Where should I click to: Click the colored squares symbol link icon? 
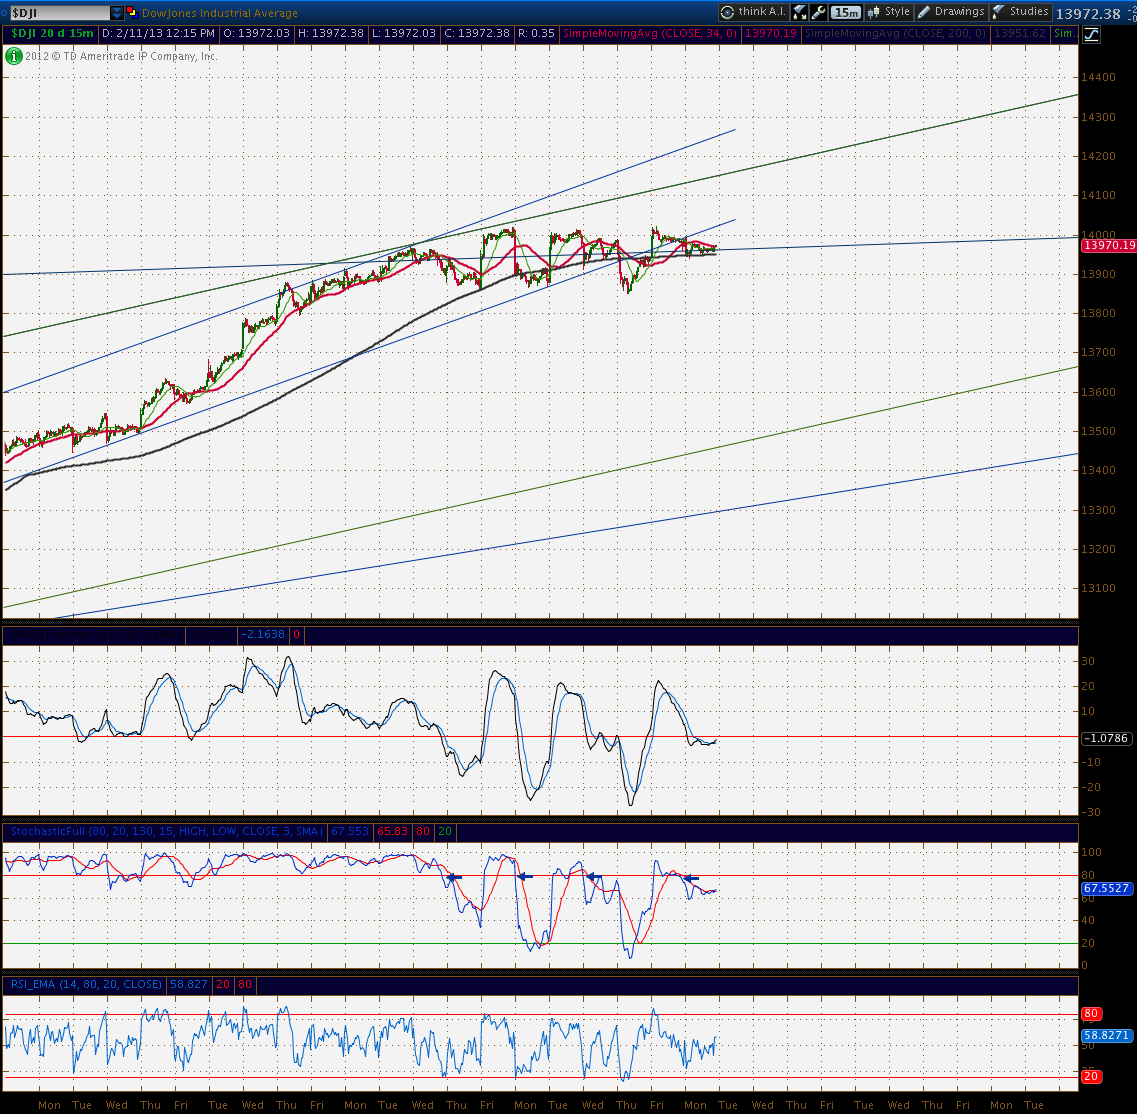click(x=132, y=12)
